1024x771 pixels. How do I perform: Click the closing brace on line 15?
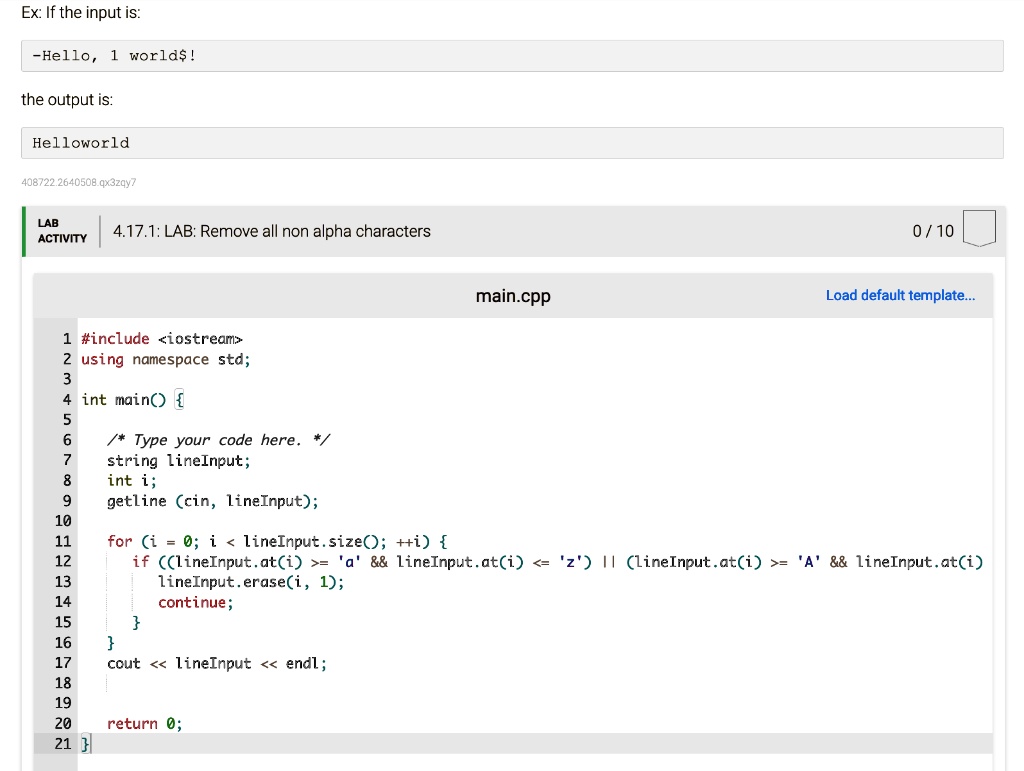[136, 622]
